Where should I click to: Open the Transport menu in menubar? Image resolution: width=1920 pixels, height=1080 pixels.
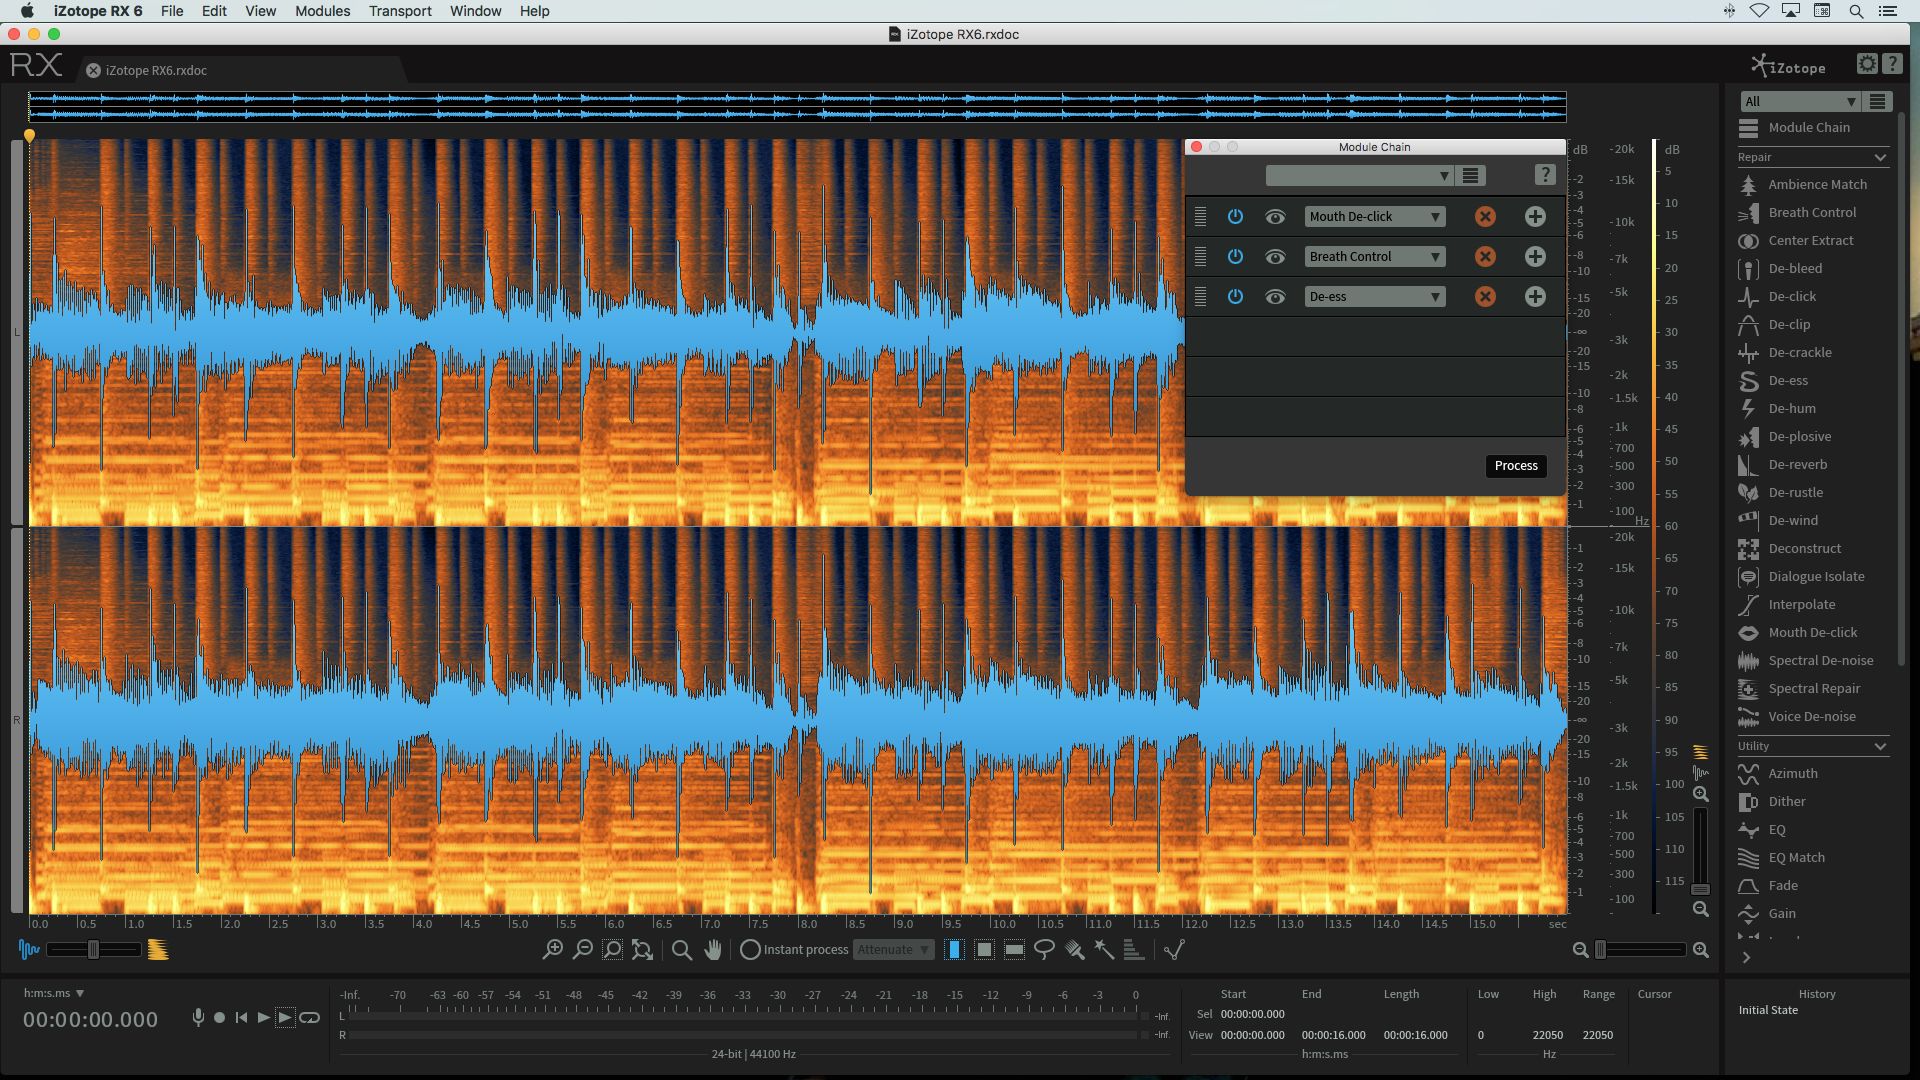(x=400, y=11)
